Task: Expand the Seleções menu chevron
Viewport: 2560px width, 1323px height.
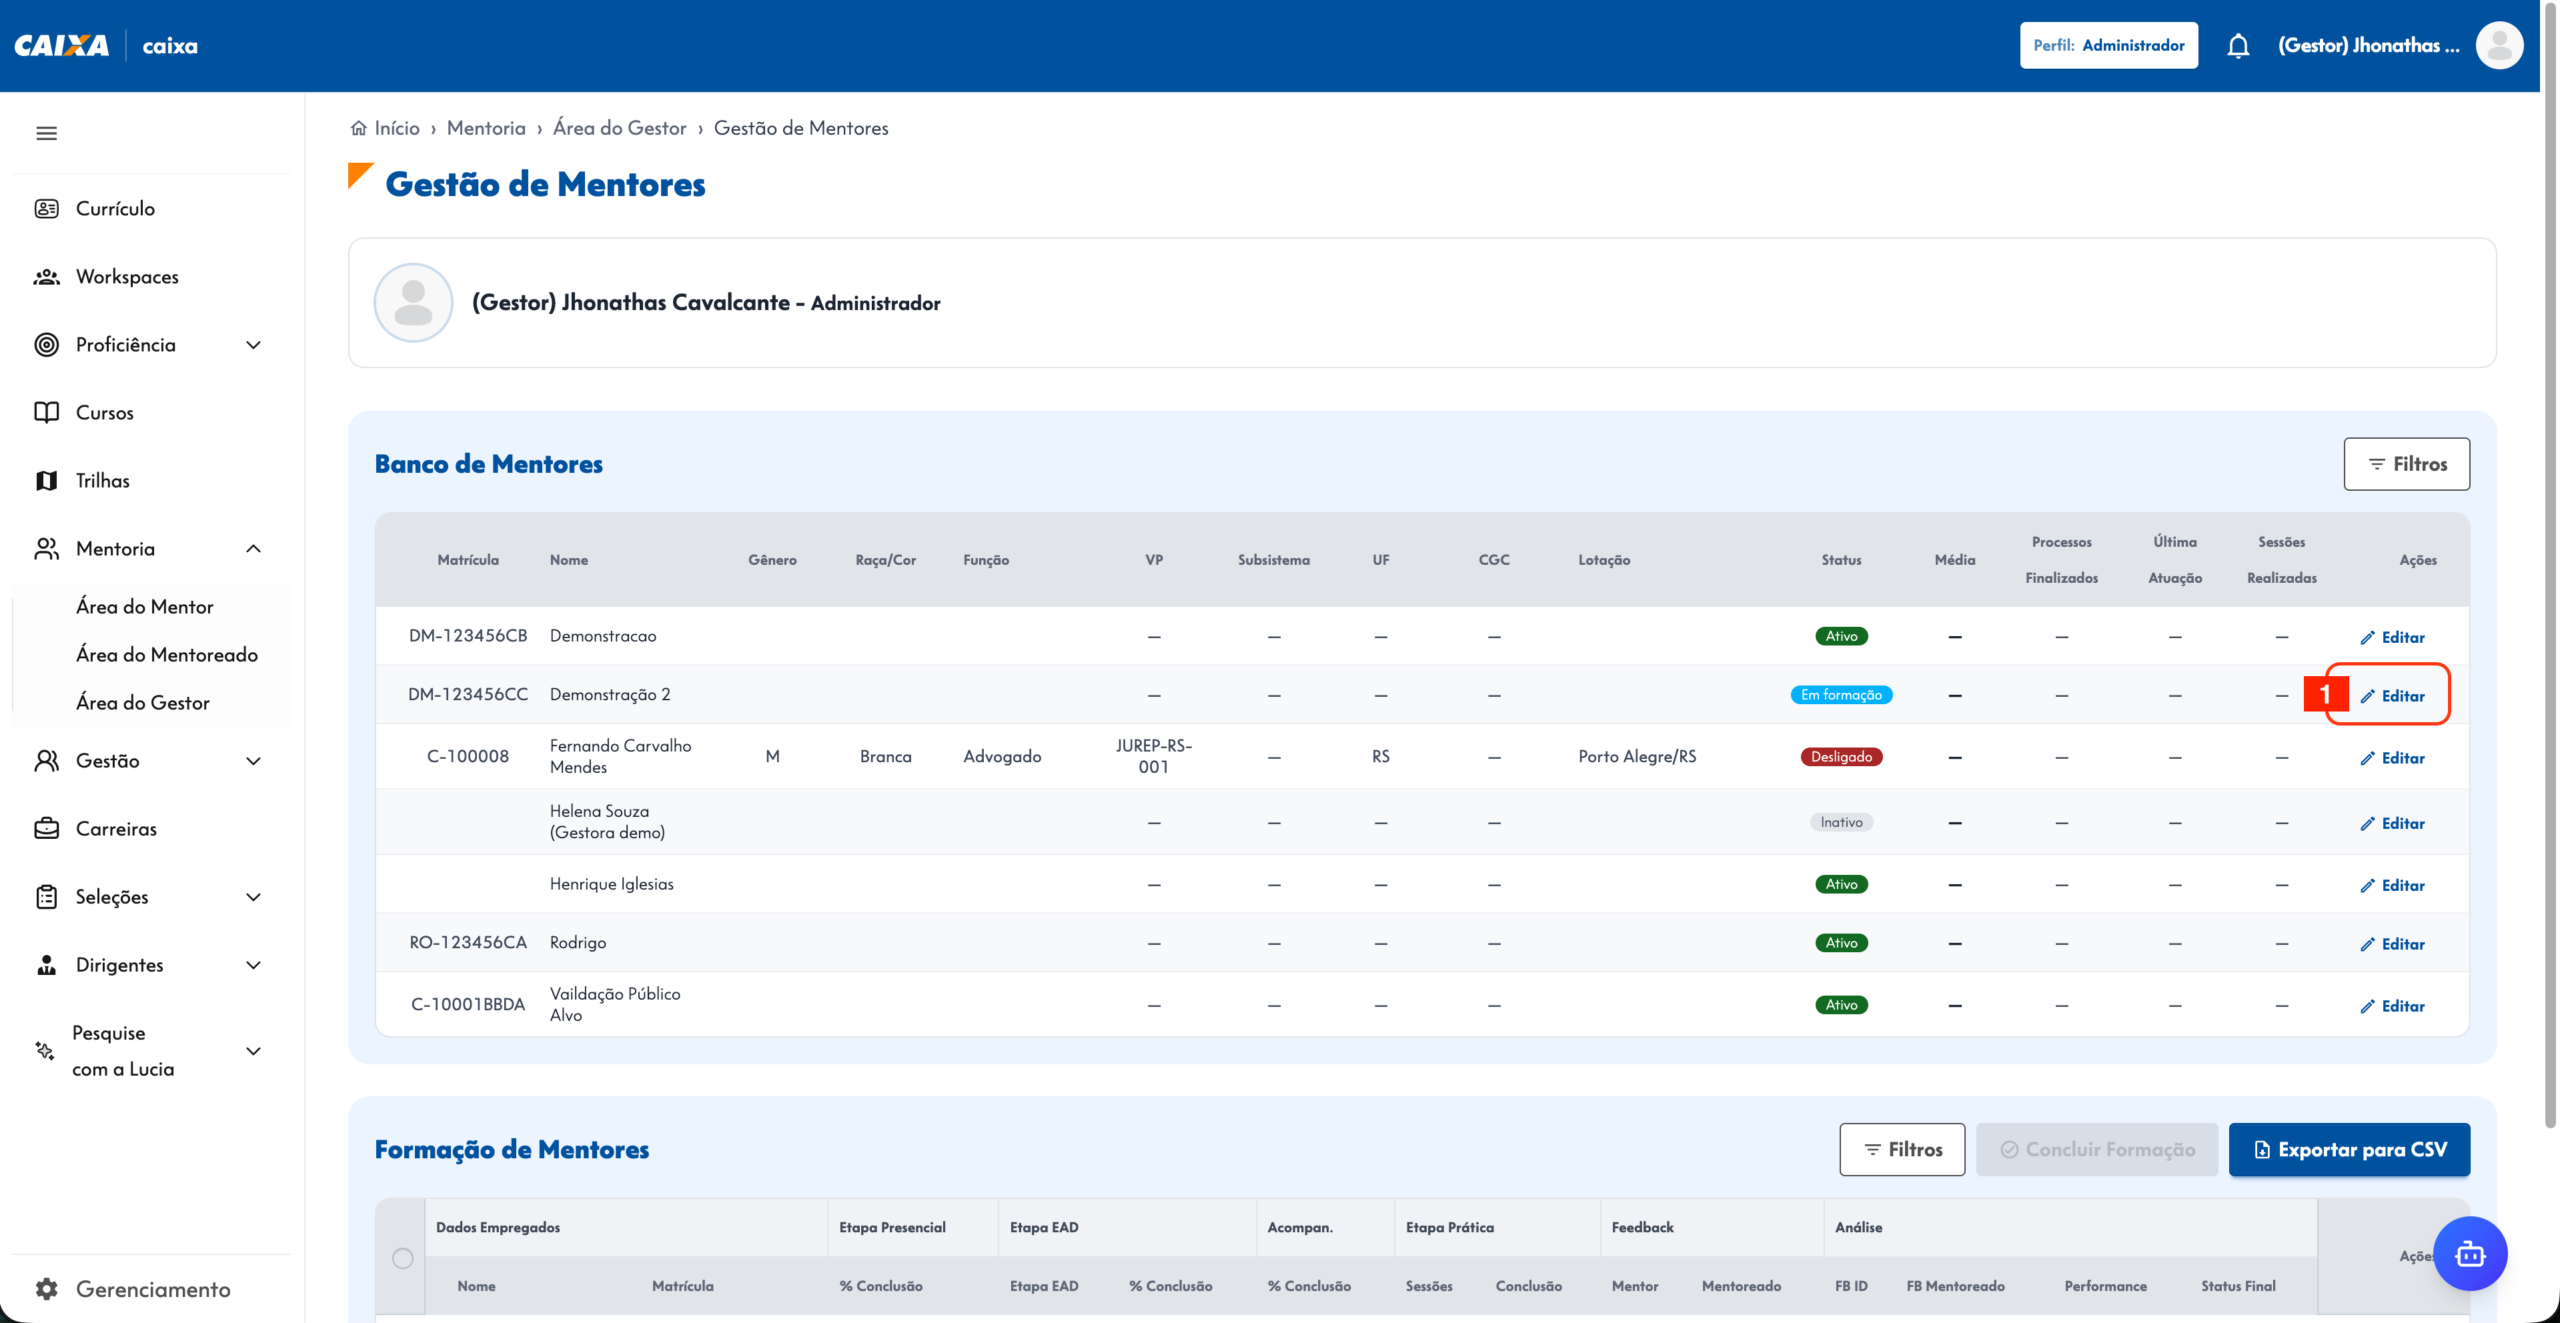Action: point(254,896)
